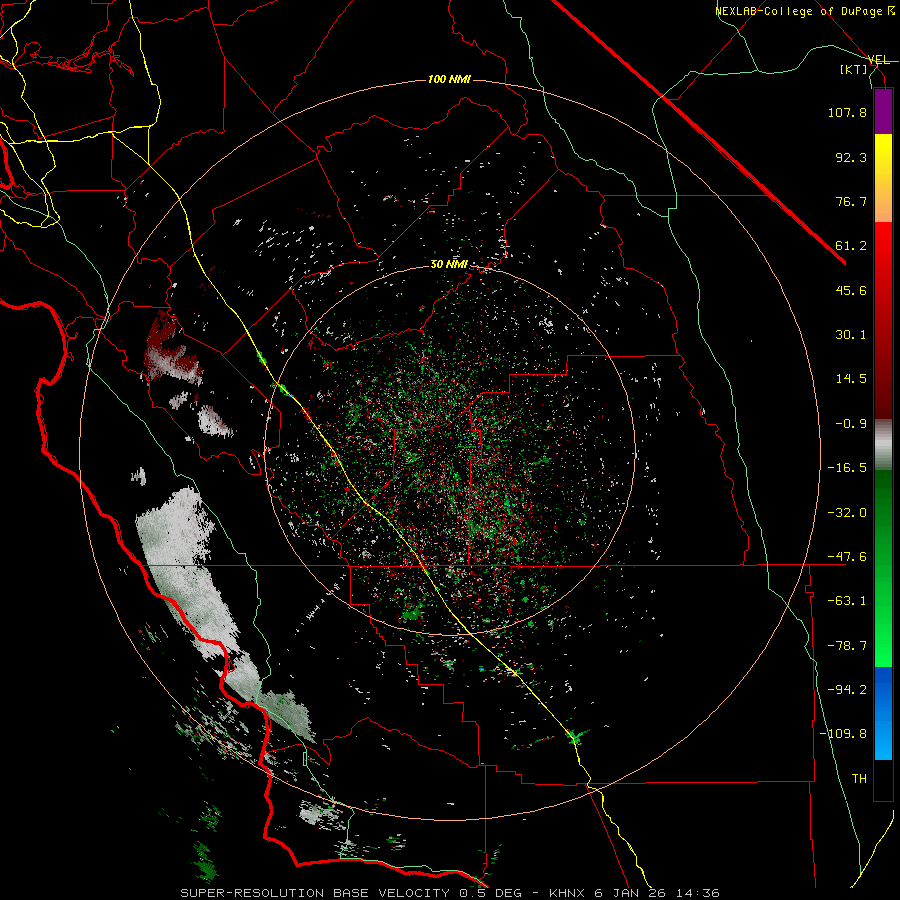This screenshot has width=900, height=900.
Task: Click the green segment of the velocity scale
Action: 883,568
